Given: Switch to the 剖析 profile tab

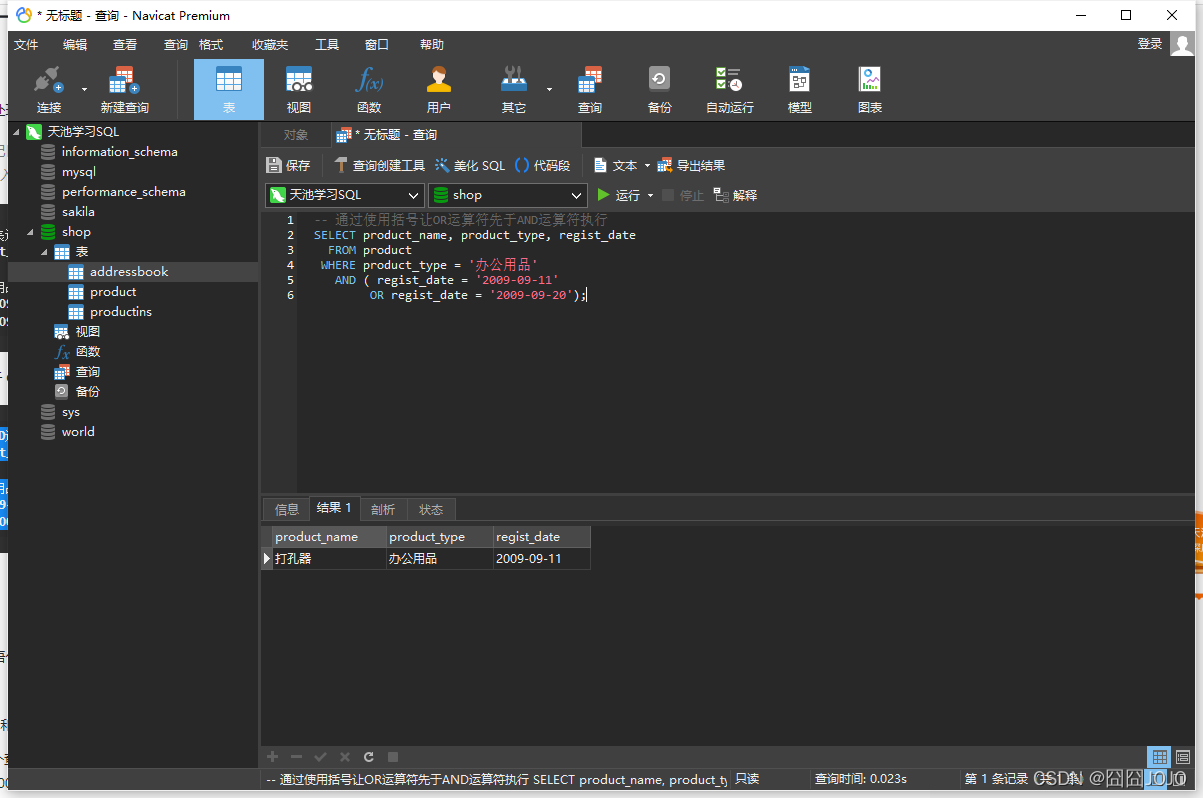Looking at the screenshot, I should (383, 509).
